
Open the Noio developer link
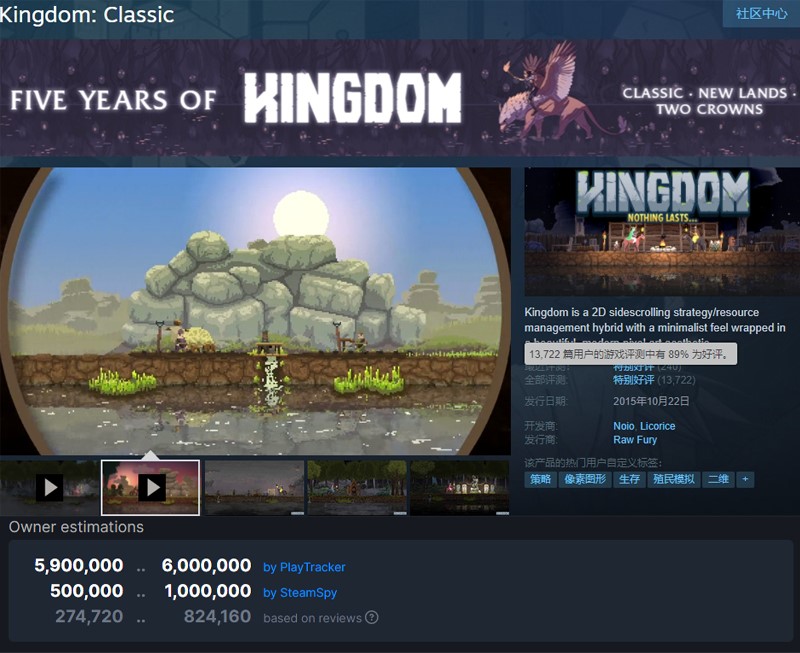pyautogui.click(x=623, y=426)
